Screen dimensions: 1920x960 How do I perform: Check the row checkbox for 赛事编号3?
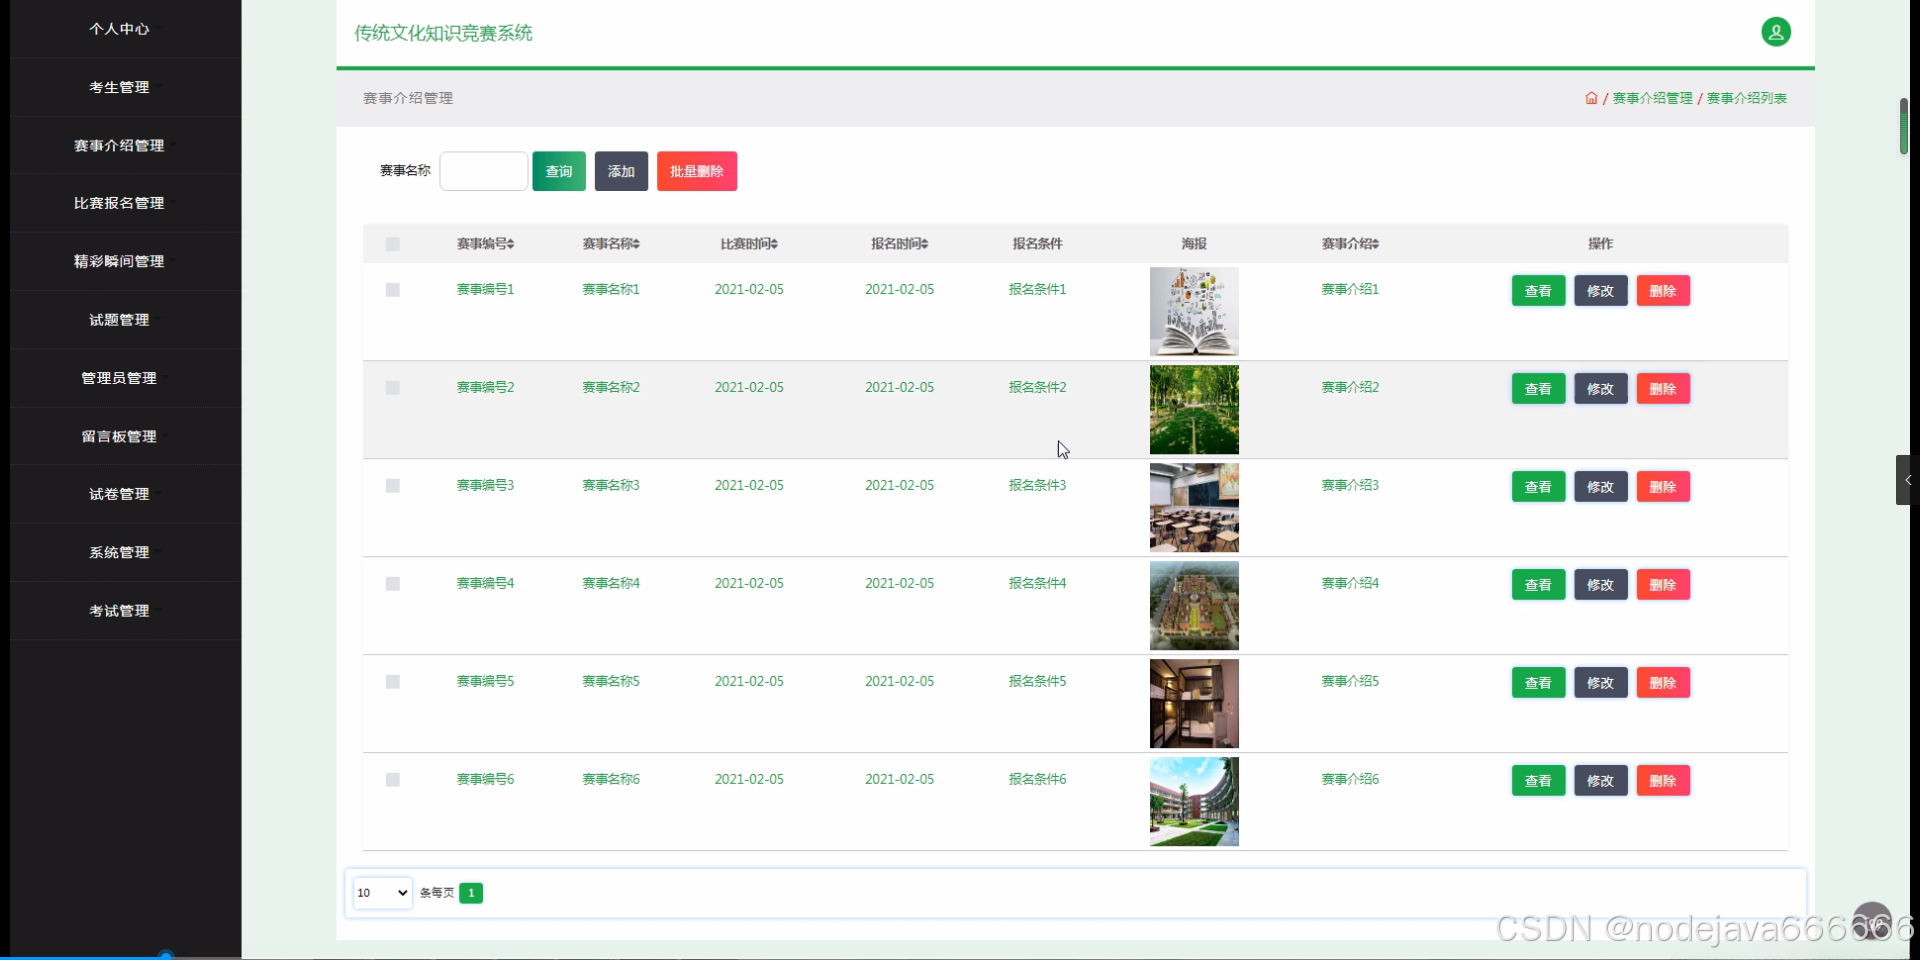point(393,486)
